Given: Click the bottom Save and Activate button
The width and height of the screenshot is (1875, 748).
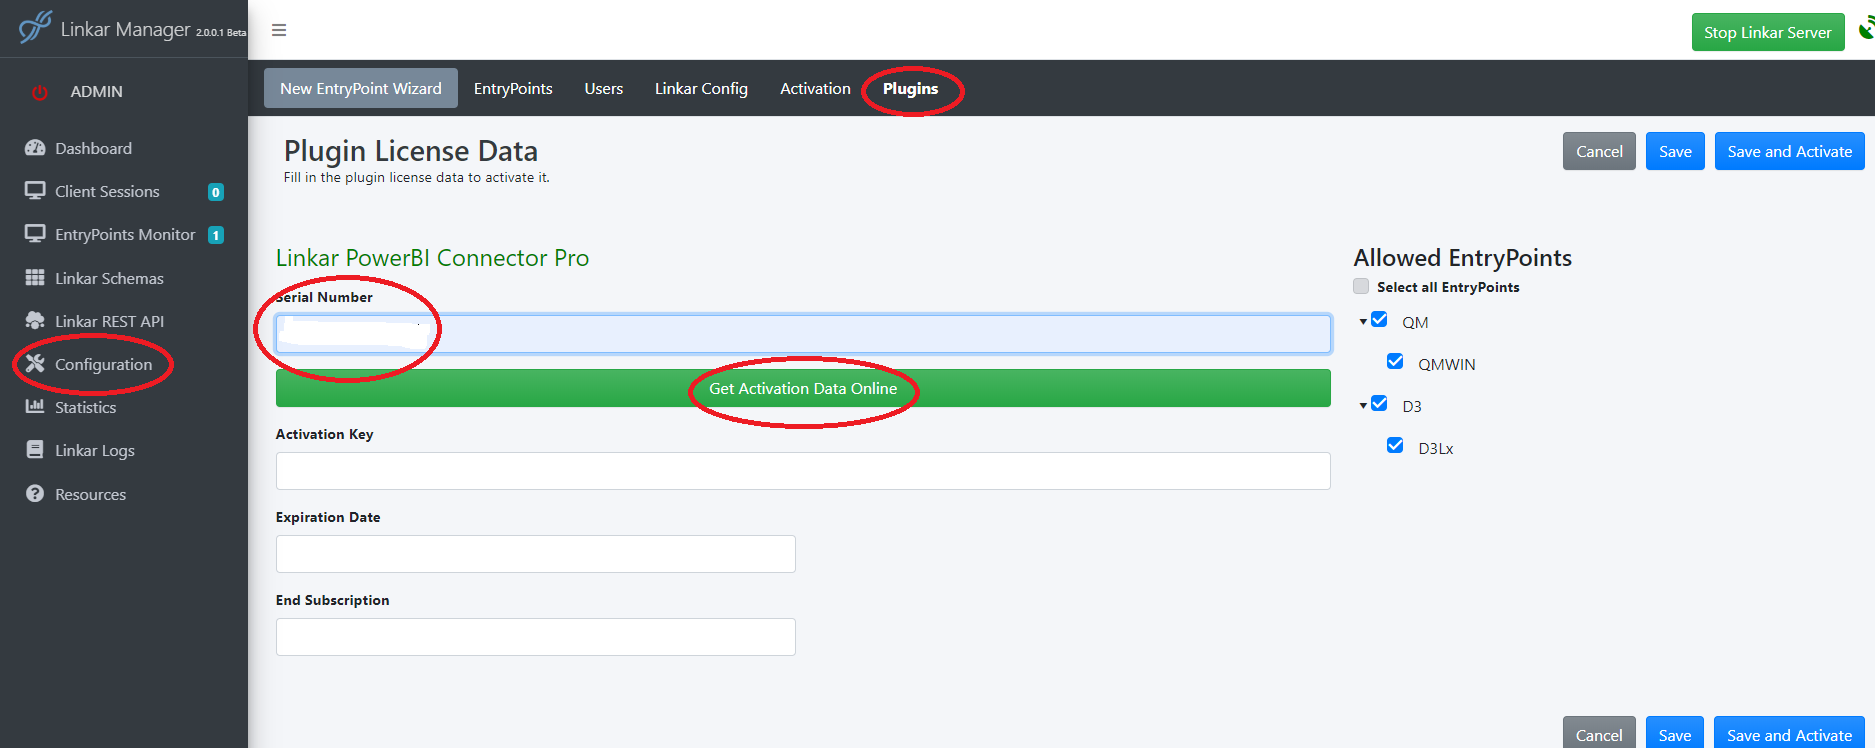Looking at the screenshot, I should (1790, 734).
